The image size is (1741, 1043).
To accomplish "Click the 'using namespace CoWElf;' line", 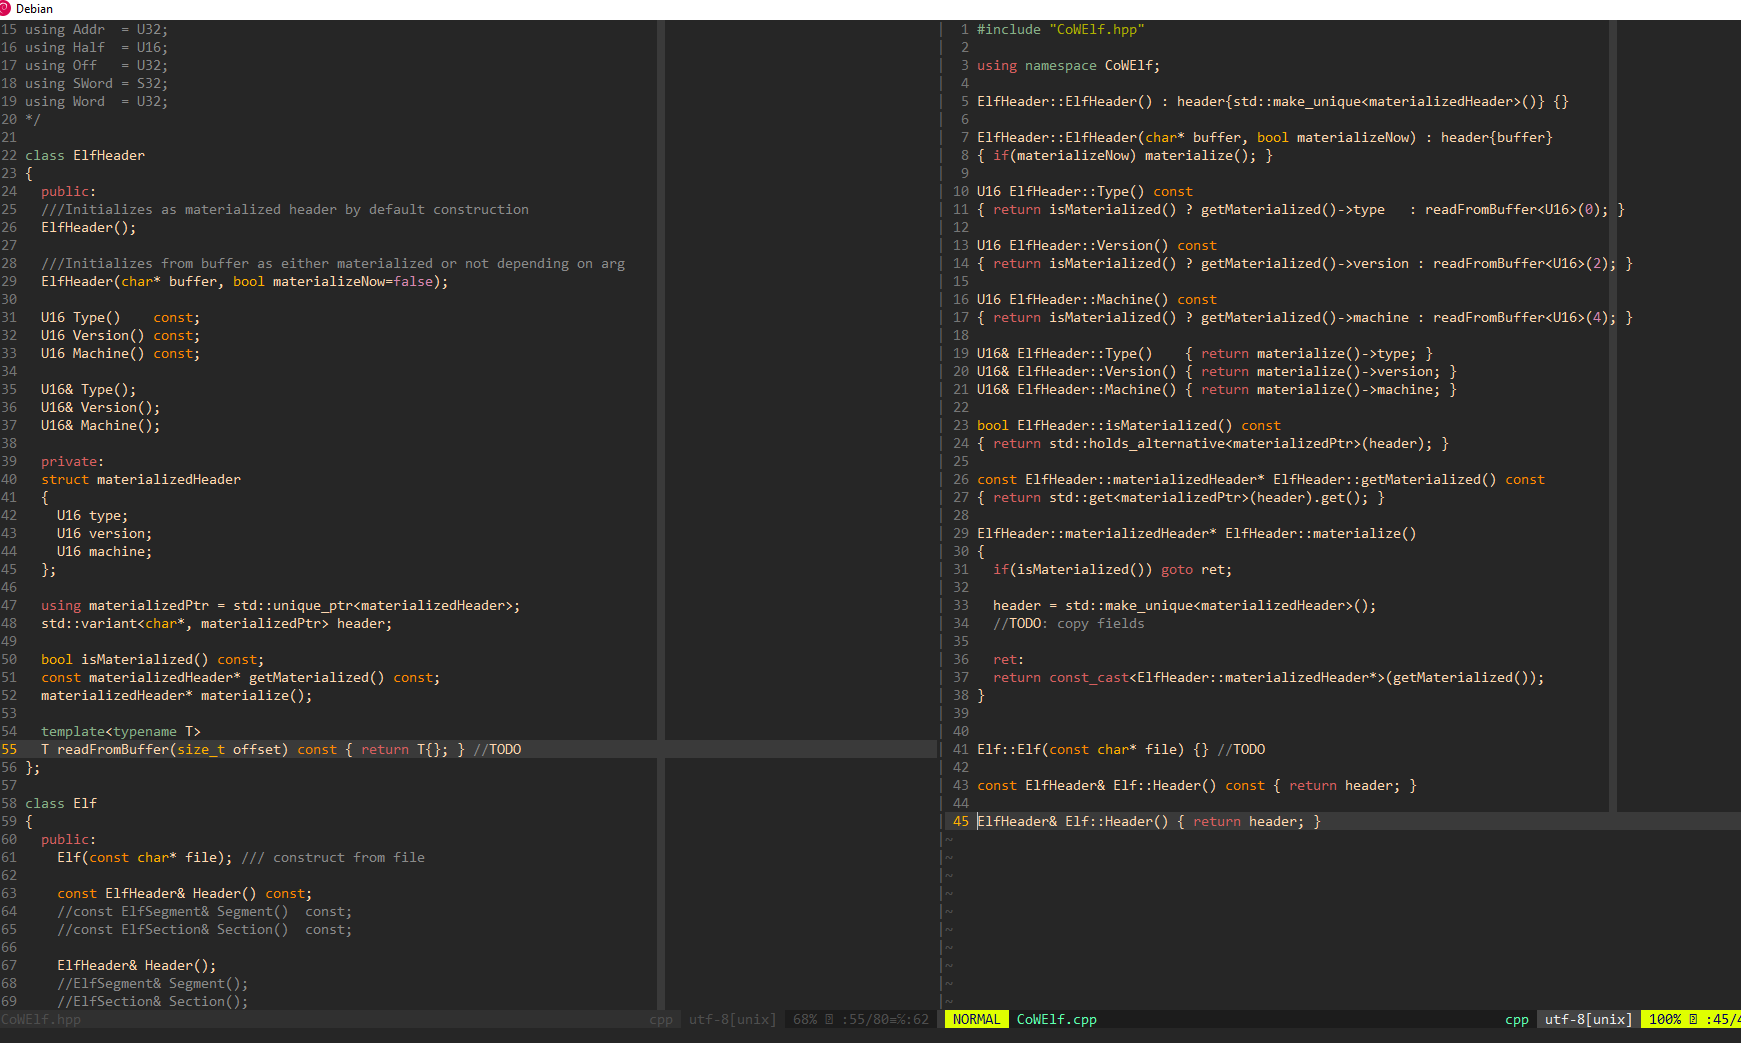I will 1068,65.
